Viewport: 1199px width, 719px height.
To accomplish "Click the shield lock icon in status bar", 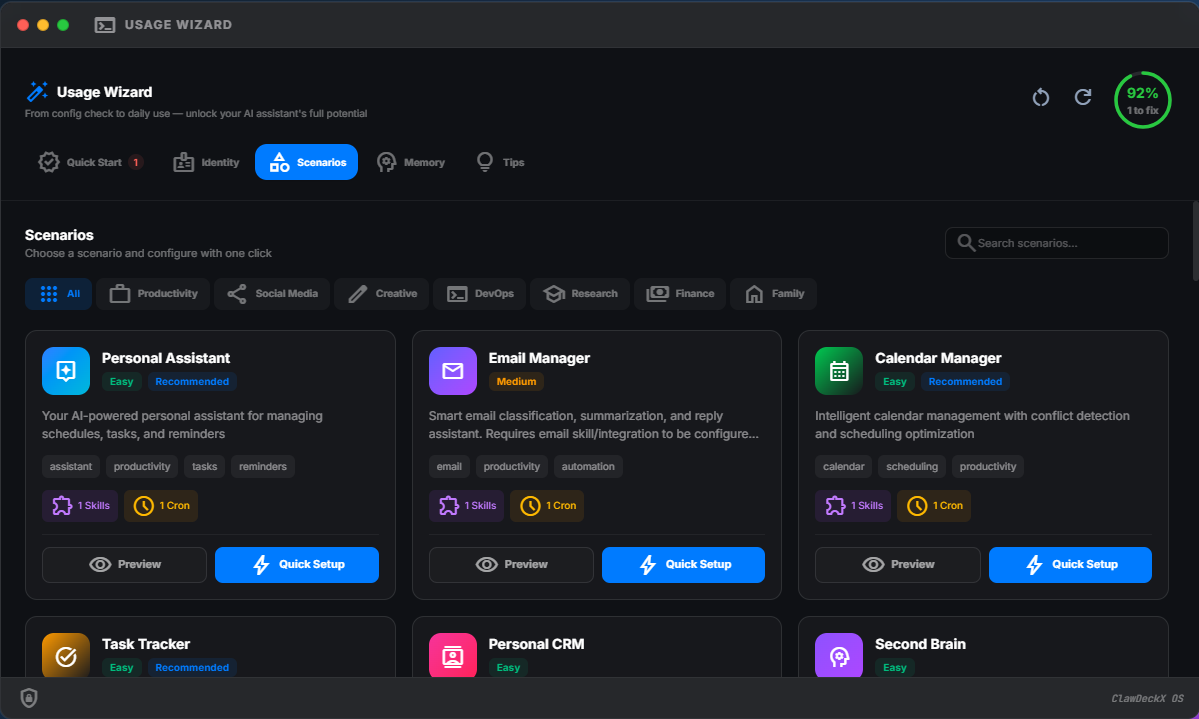I will [29, 698].
